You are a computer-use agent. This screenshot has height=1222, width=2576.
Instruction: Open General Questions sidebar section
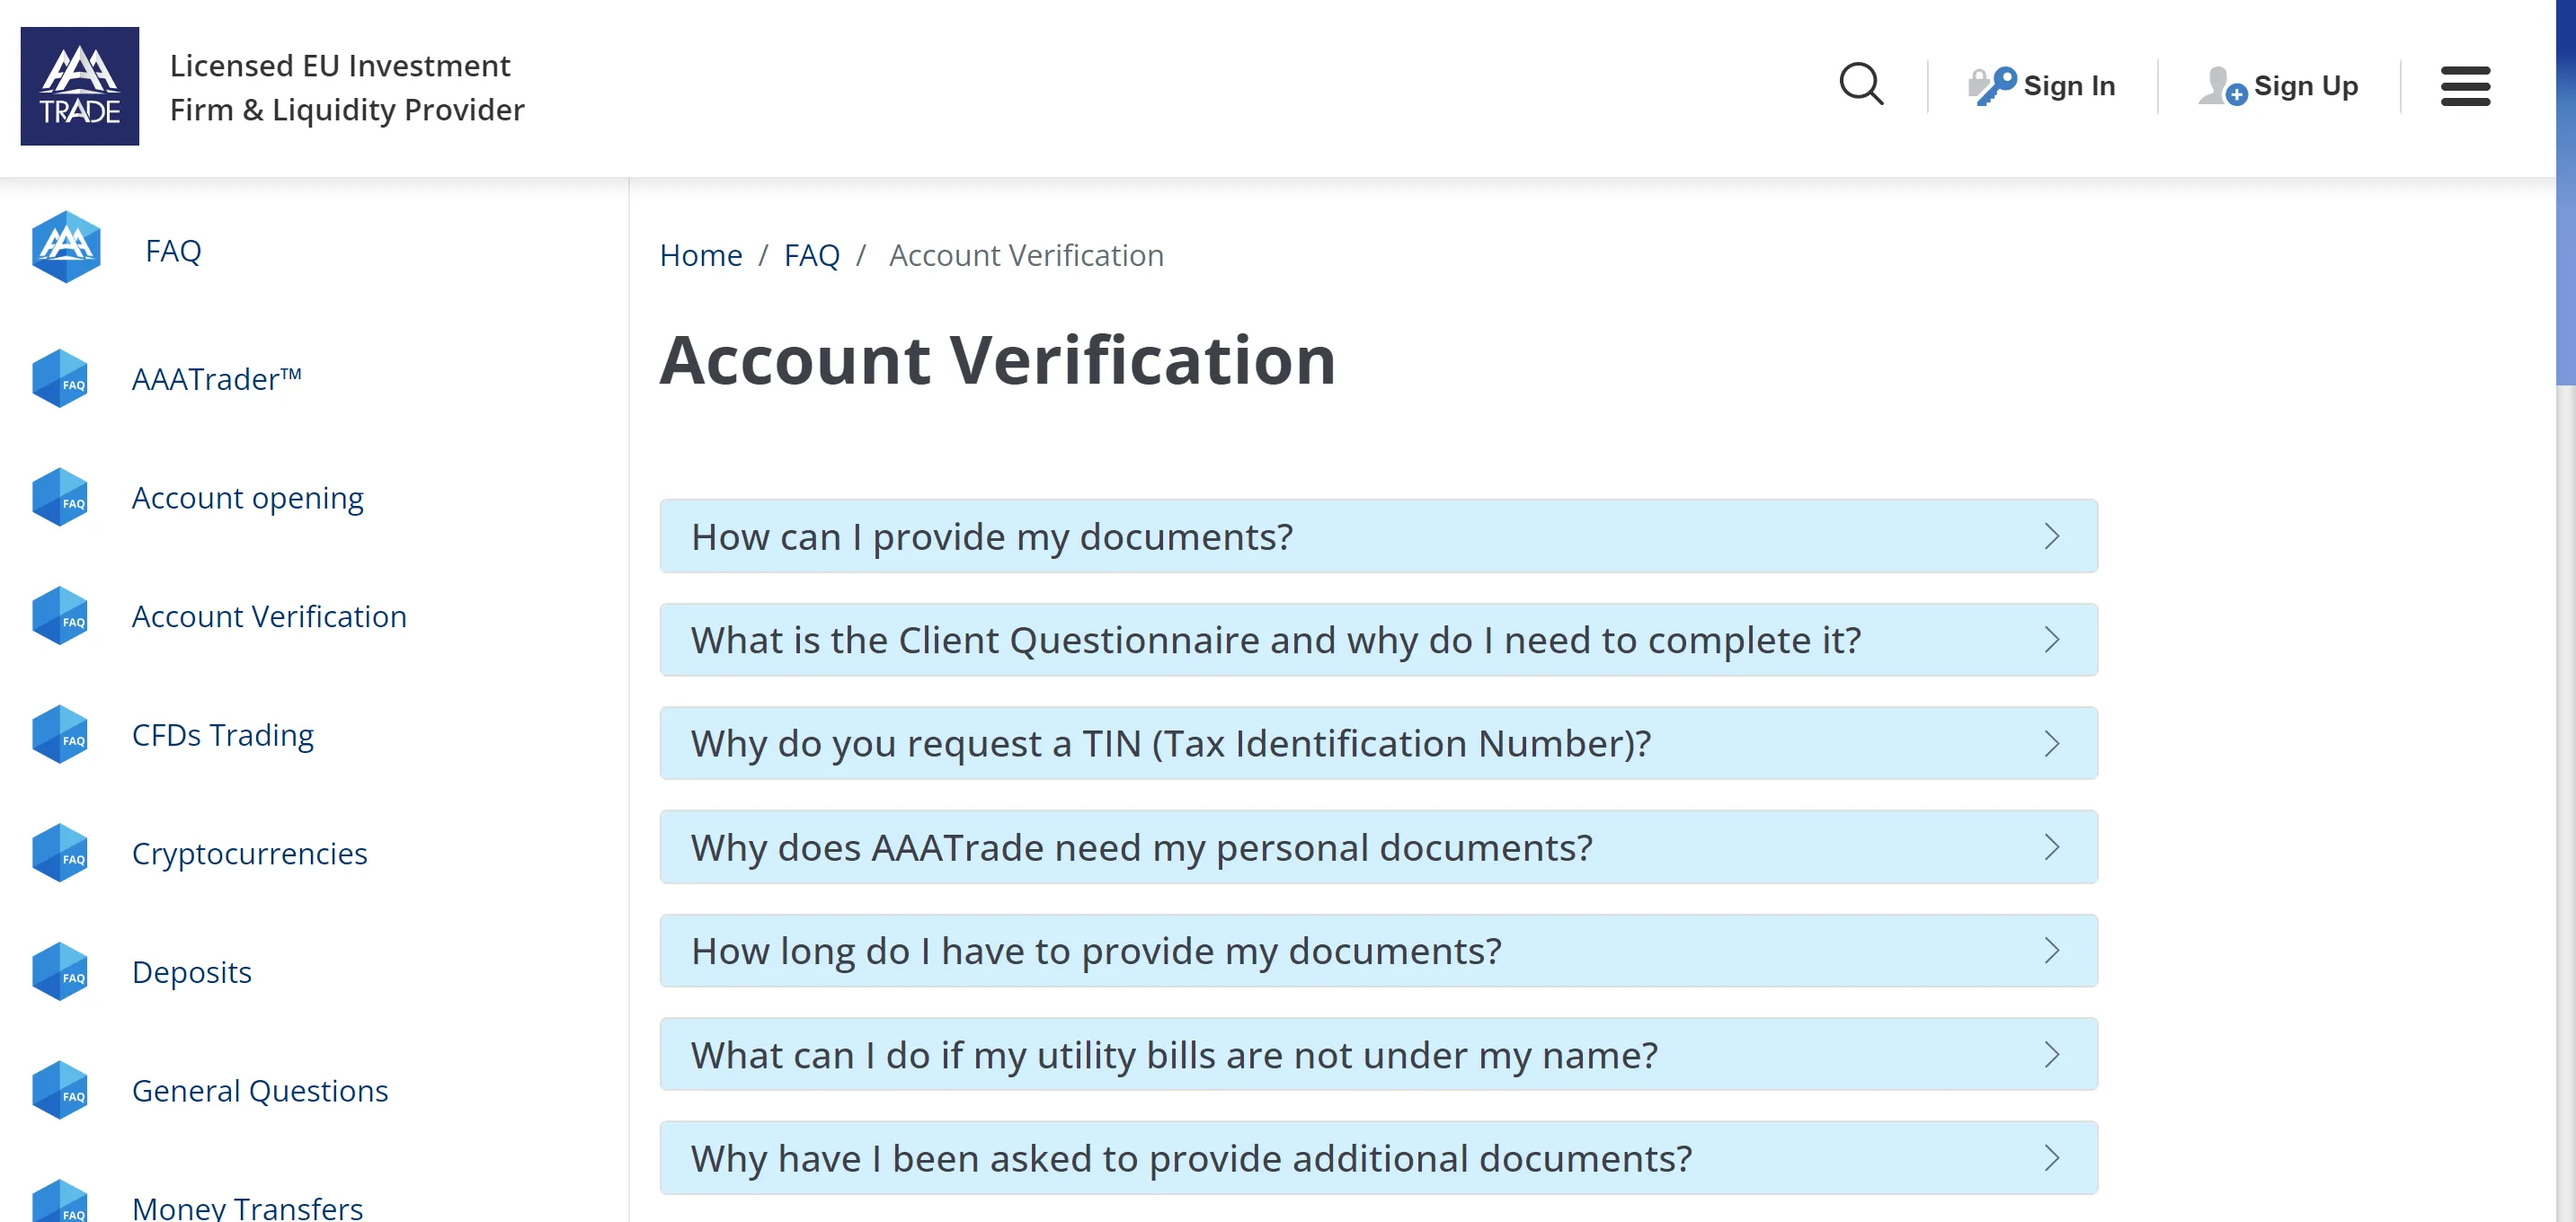pyautogui.click(x=259, y=1090)
